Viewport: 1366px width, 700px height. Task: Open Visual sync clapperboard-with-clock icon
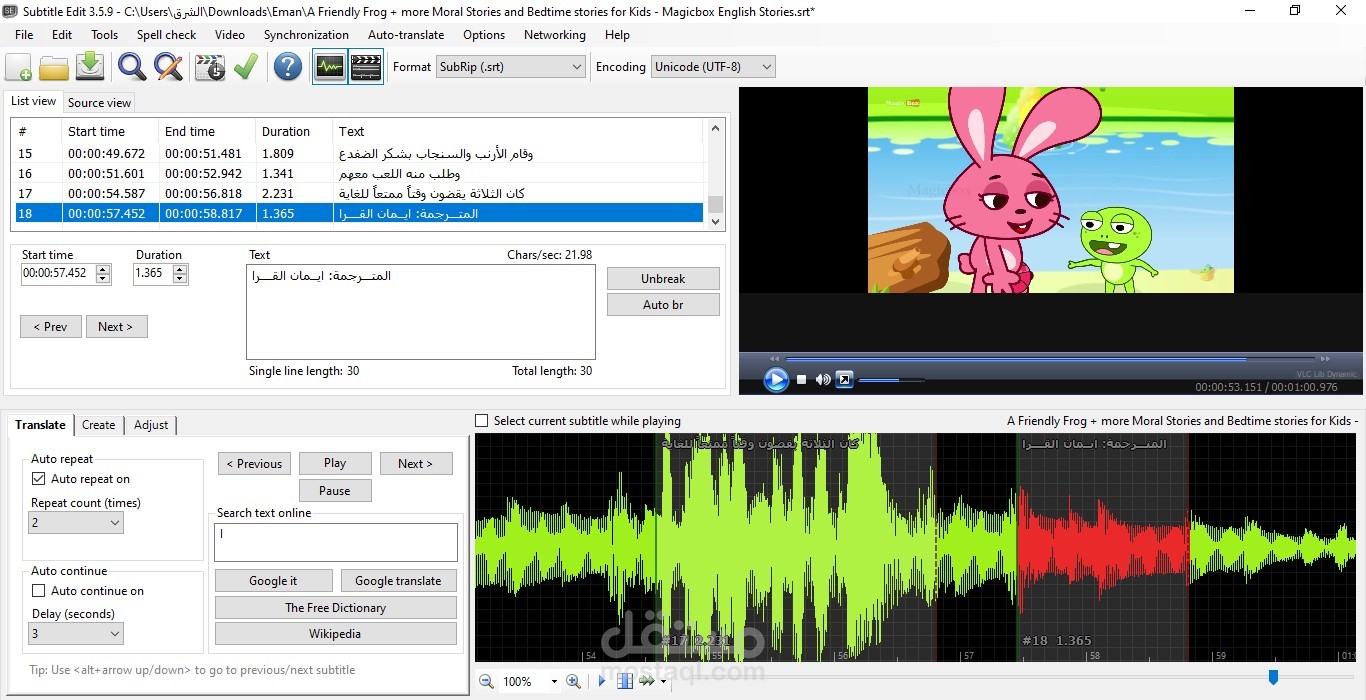coord(210,67)
